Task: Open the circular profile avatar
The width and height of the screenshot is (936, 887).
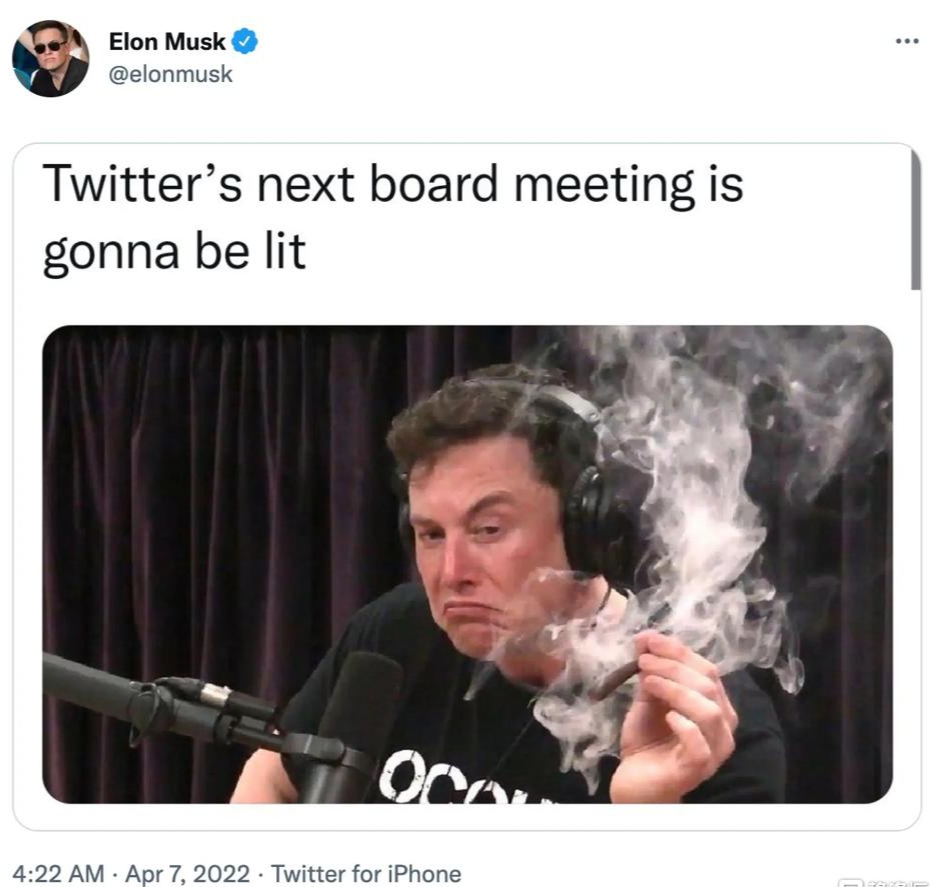Action: (51, 58)
